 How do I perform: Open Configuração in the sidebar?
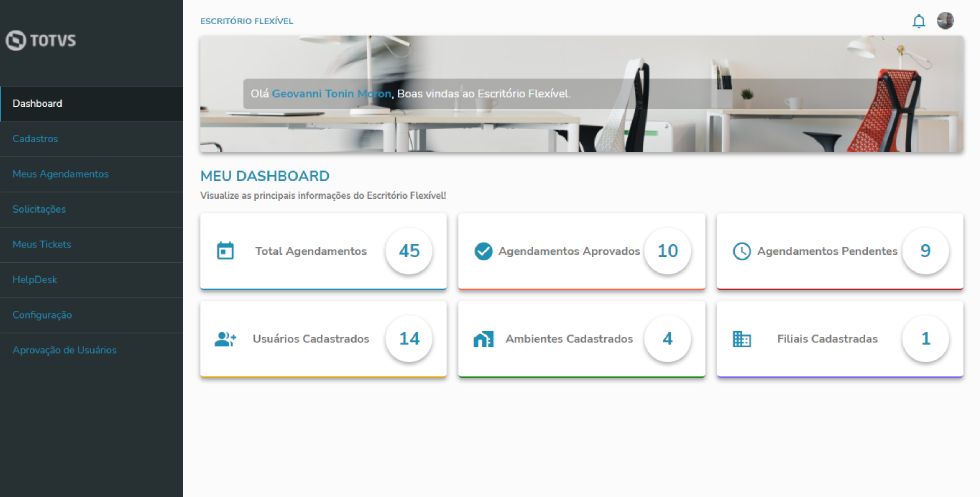91,315
